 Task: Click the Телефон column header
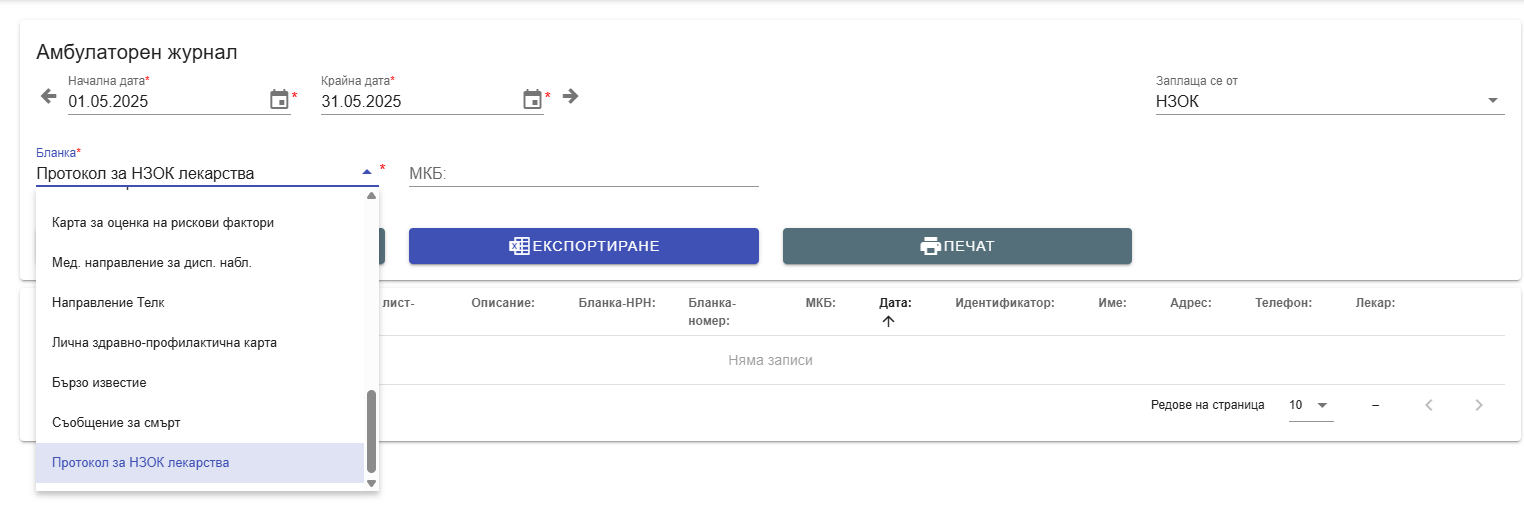pos(1283,303)
